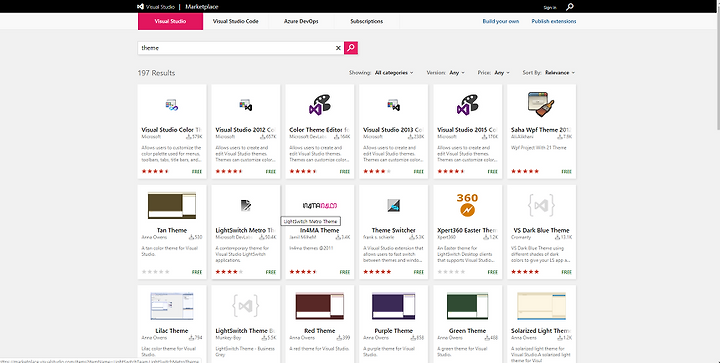Click Visual Studio 2013 Color Theme icon

click(394, 106)
